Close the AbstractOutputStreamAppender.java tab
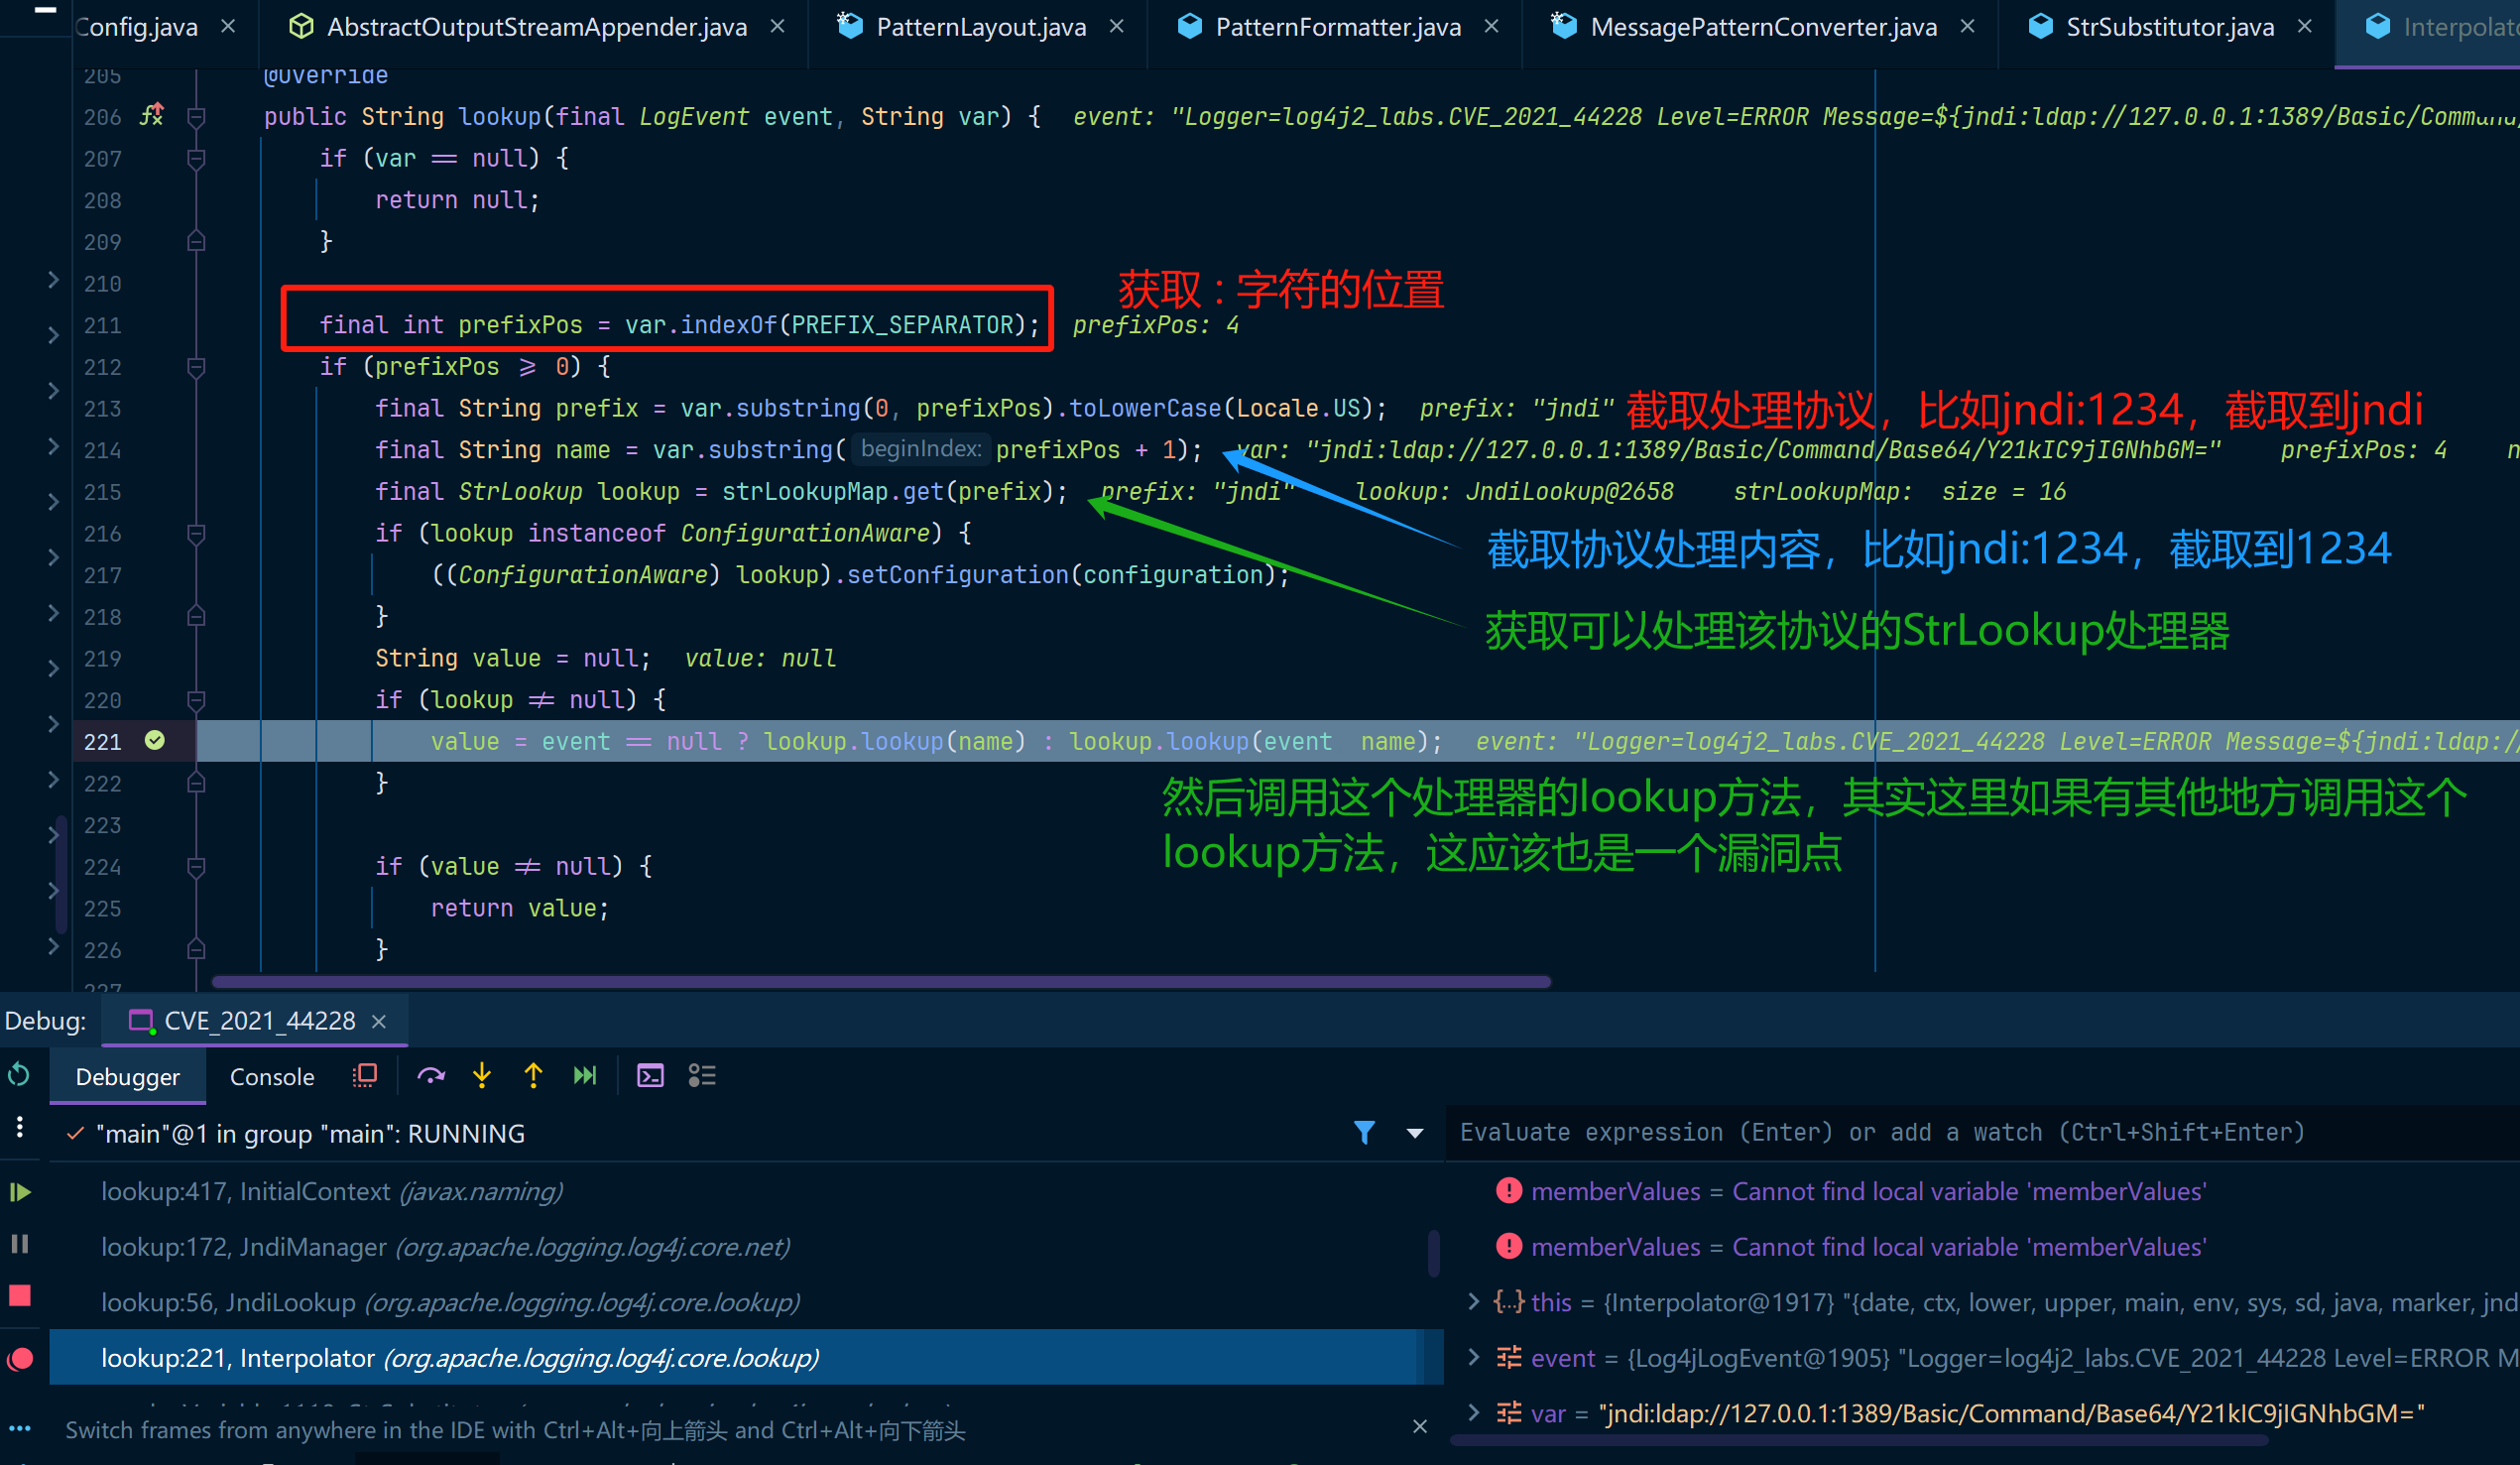Image resolution: width=2520 pixels, height=1465 pixels. [x=777, y=27]
